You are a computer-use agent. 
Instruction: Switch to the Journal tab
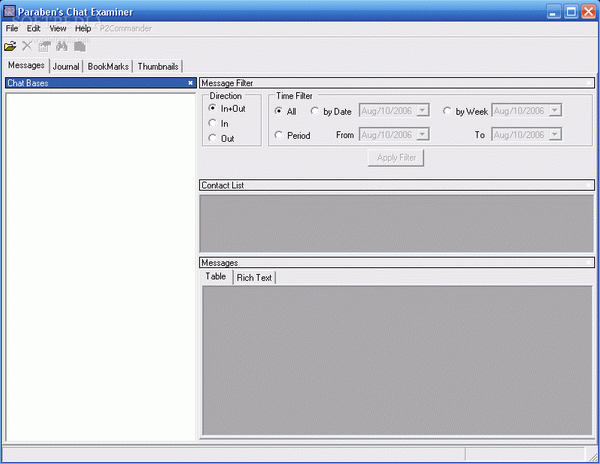(66, 67)
